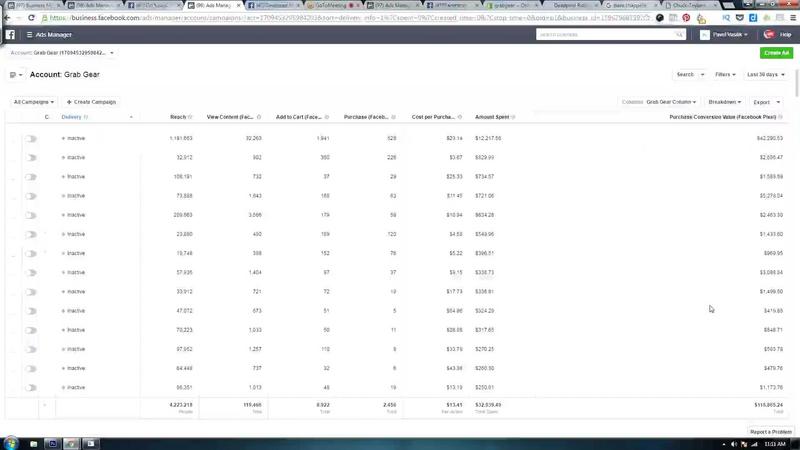Click the Create Campaign button
The height and width of the screenshot is (450, 800).
coord(91,102)
